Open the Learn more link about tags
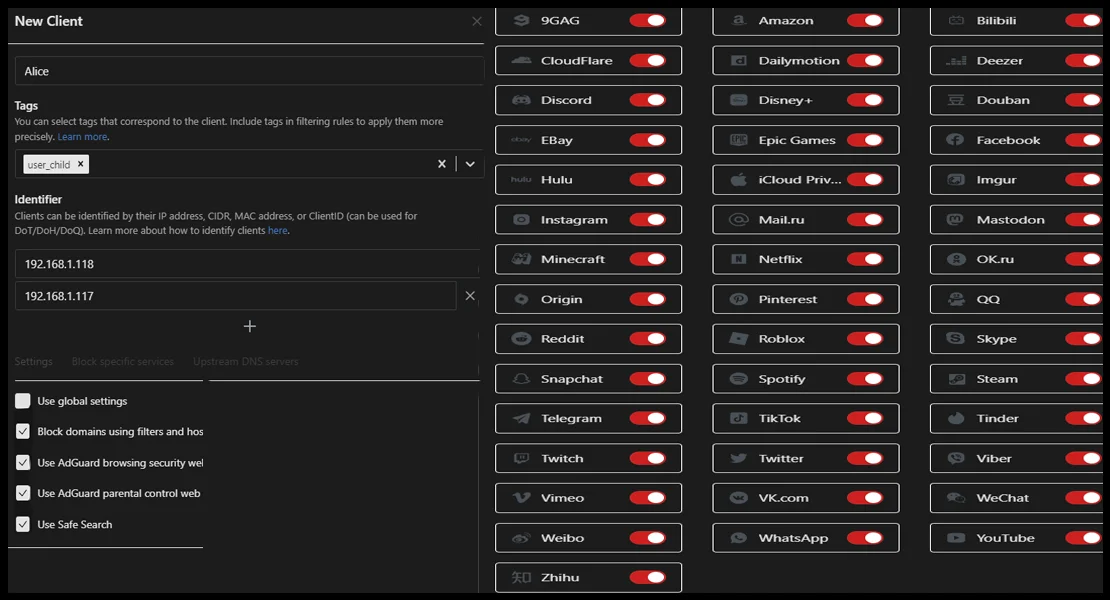Screen dimensions: 1110x600 pos(82,137)
